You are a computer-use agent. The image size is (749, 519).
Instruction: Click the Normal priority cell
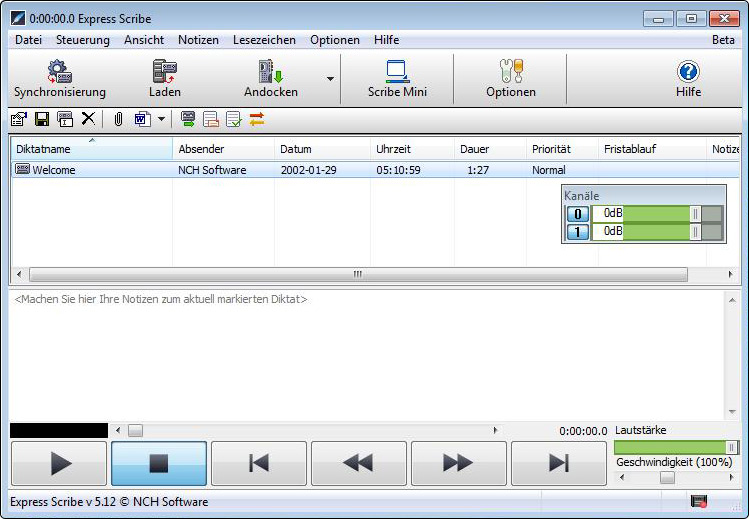pyautogui.click(x=549, y=170)
